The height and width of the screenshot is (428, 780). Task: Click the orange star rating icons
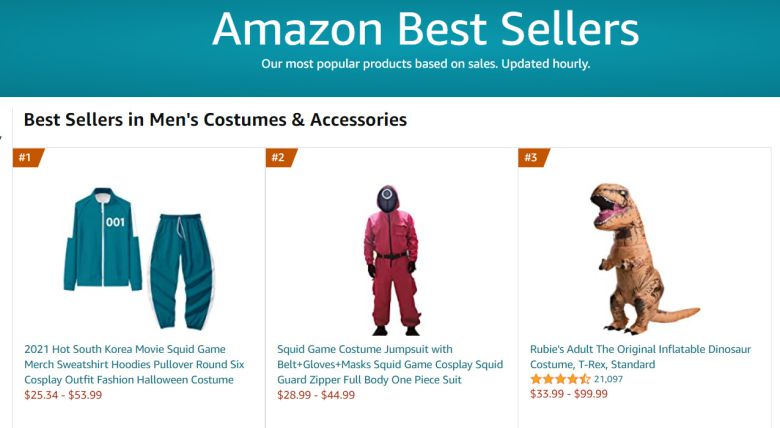click(x=560, y=379)
